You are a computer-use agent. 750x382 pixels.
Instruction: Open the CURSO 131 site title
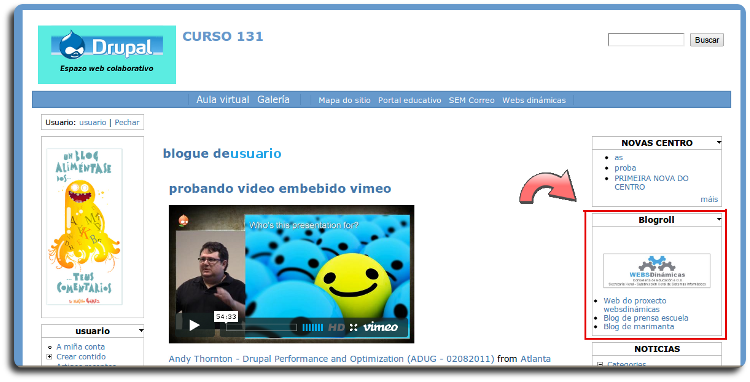pos(223,37)
